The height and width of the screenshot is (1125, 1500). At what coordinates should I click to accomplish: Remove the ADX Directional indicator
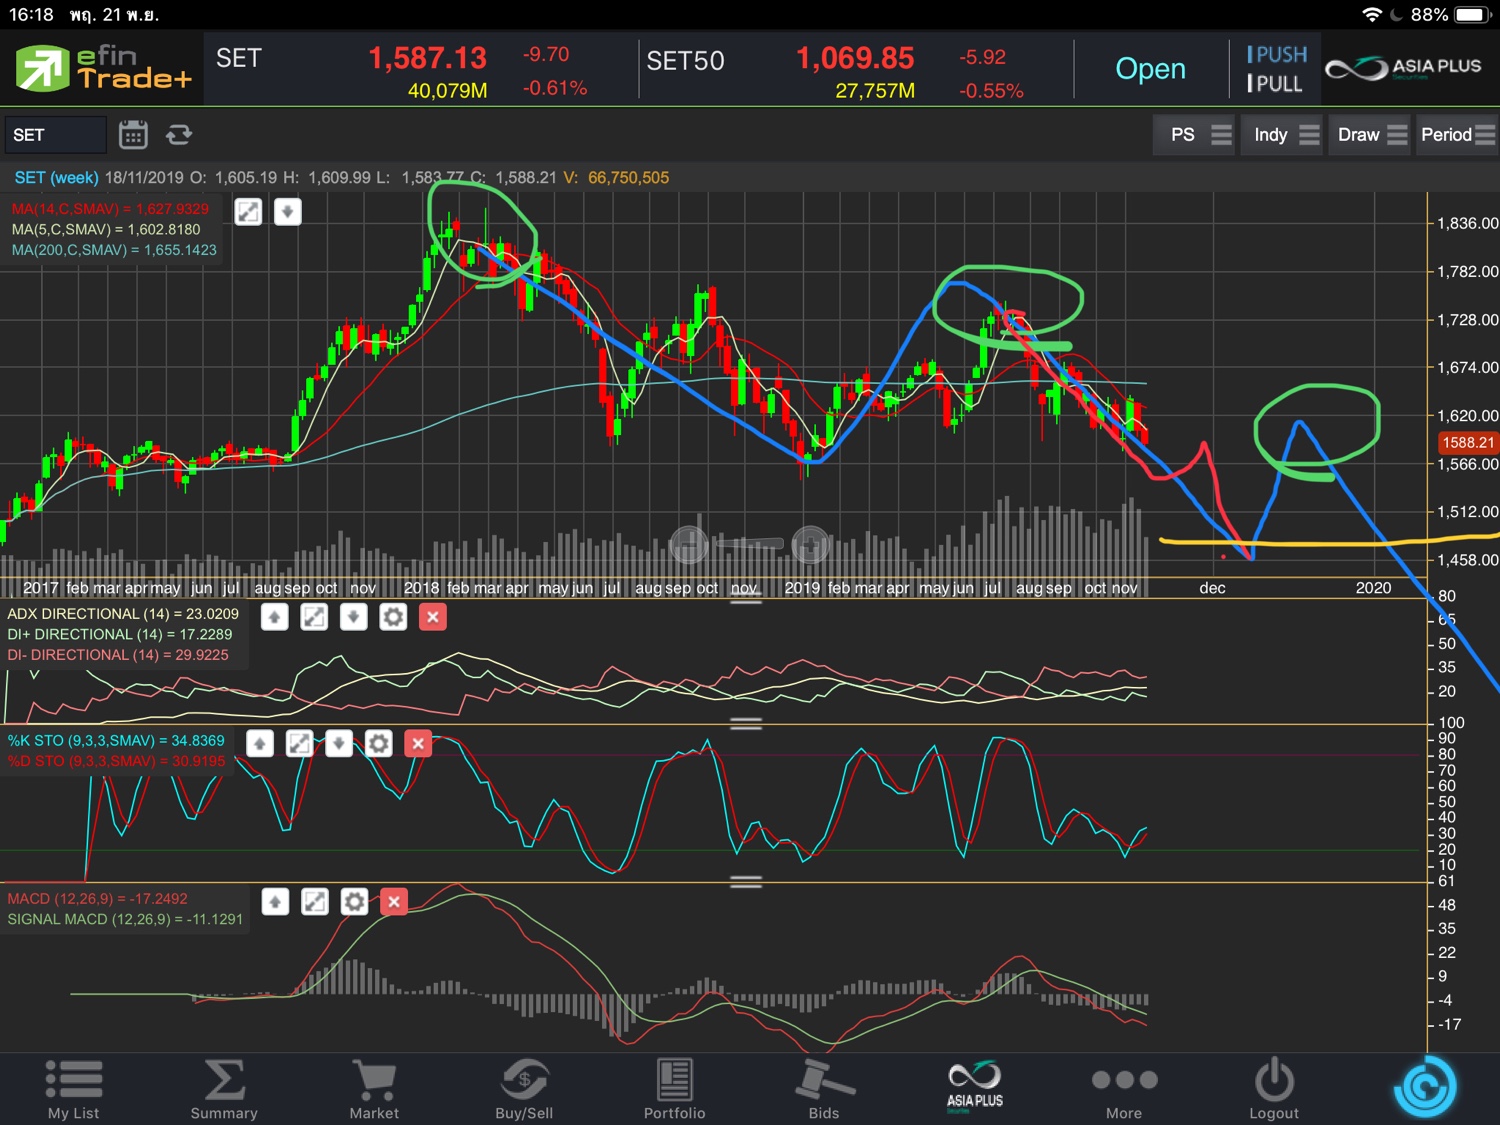(x=433, y=617)
